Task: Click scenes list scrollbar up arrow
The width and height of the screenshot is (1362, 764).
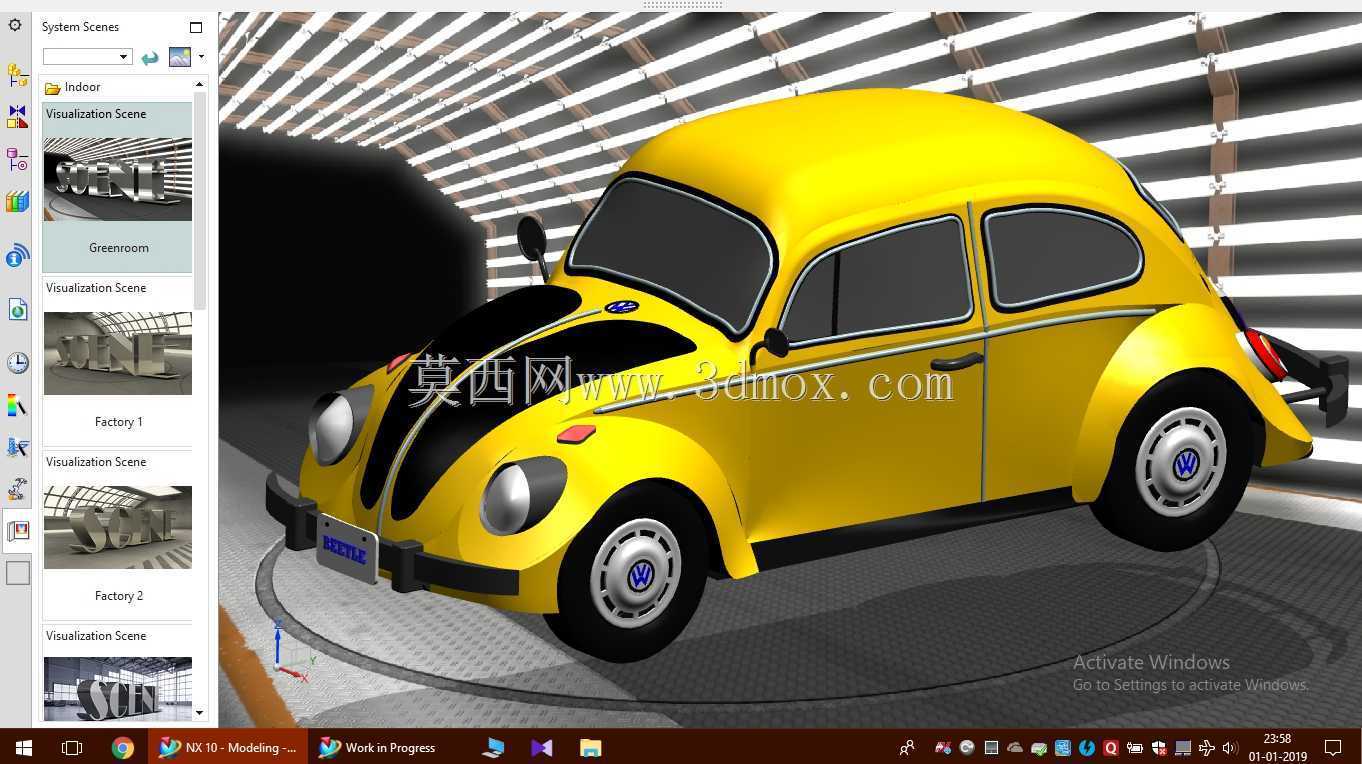Action: (199, 85)
